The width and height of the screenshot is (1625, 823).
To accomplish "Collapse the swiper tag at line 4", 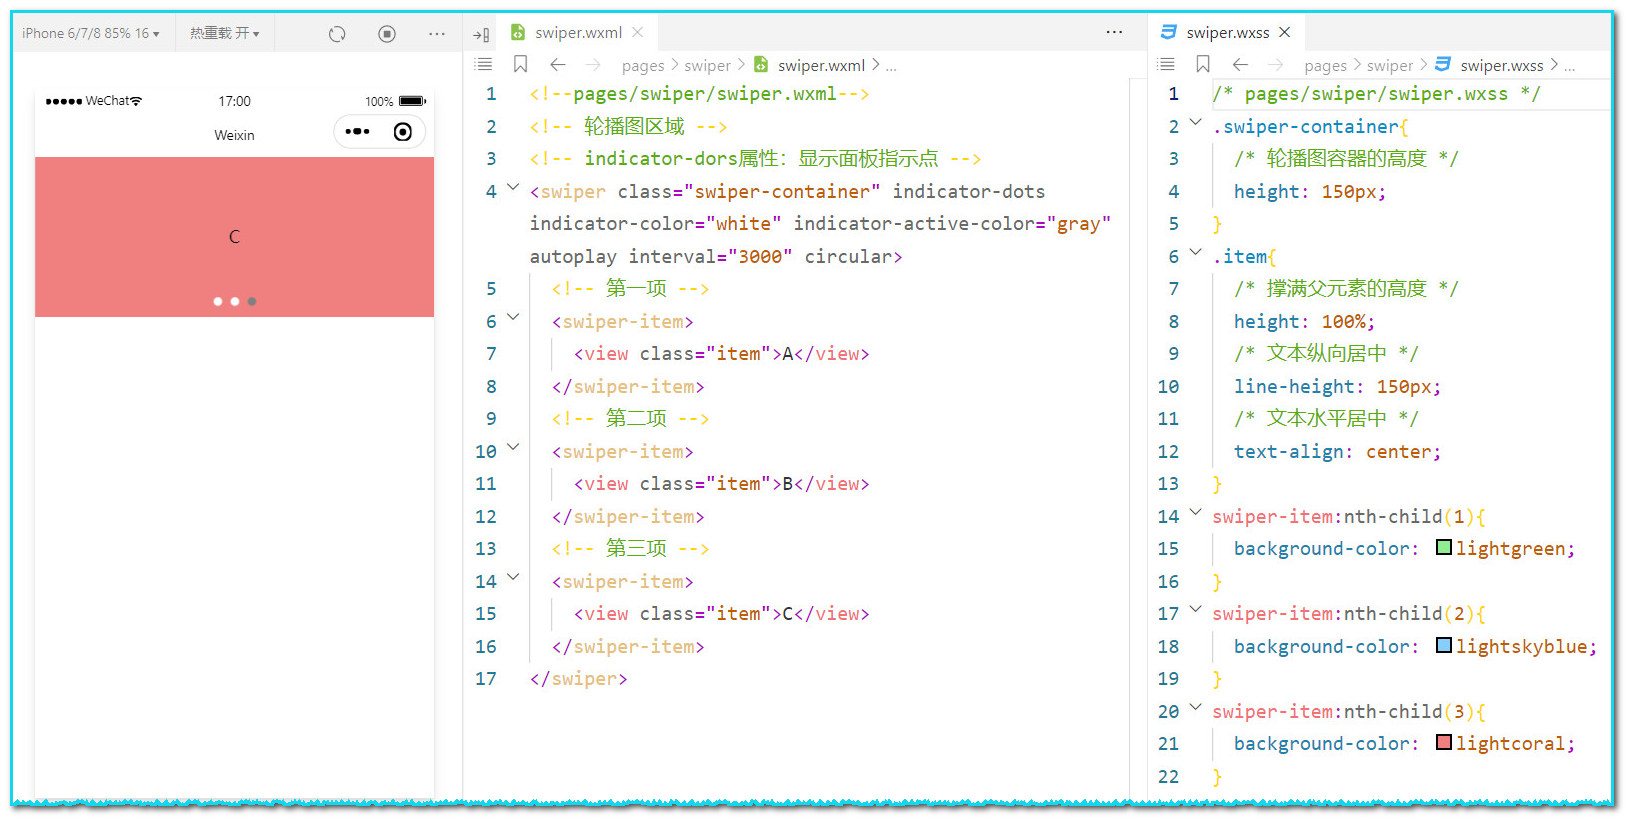I will pyautogui.click(x=513, y=187).
